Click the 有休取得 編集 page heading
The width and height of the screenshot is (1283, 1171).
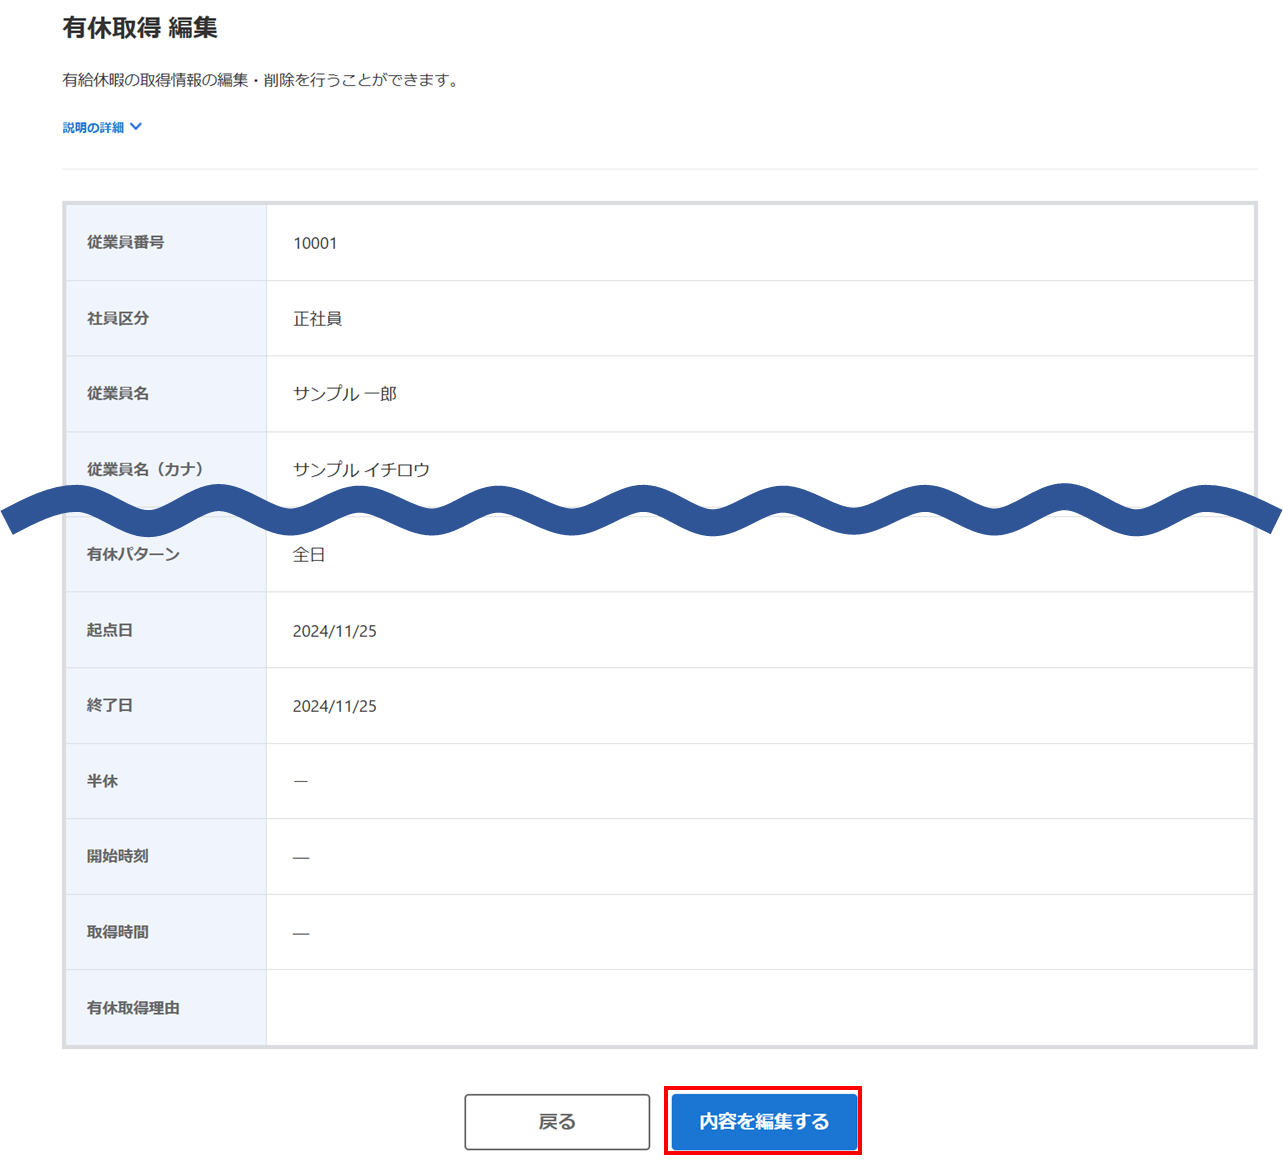tap(140, 28)
